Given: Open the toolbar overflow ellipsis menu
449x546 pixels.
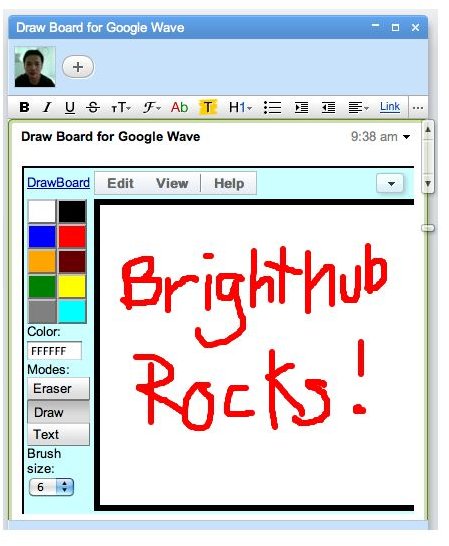Looking at the screenshot, I should click(418, 108).
